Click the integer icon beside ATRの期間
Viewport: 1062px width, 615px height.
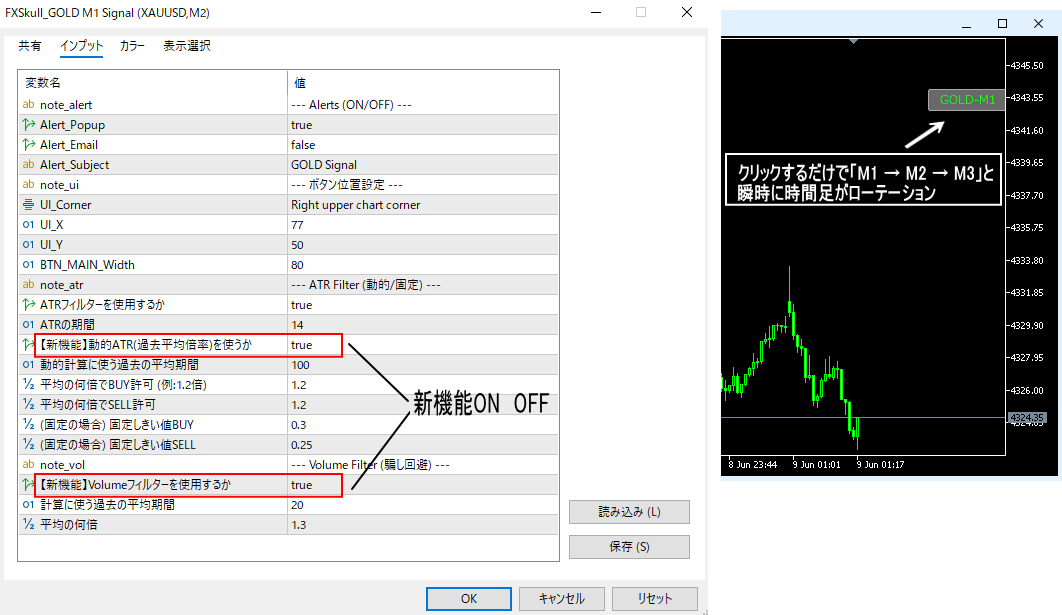point(28,324)
